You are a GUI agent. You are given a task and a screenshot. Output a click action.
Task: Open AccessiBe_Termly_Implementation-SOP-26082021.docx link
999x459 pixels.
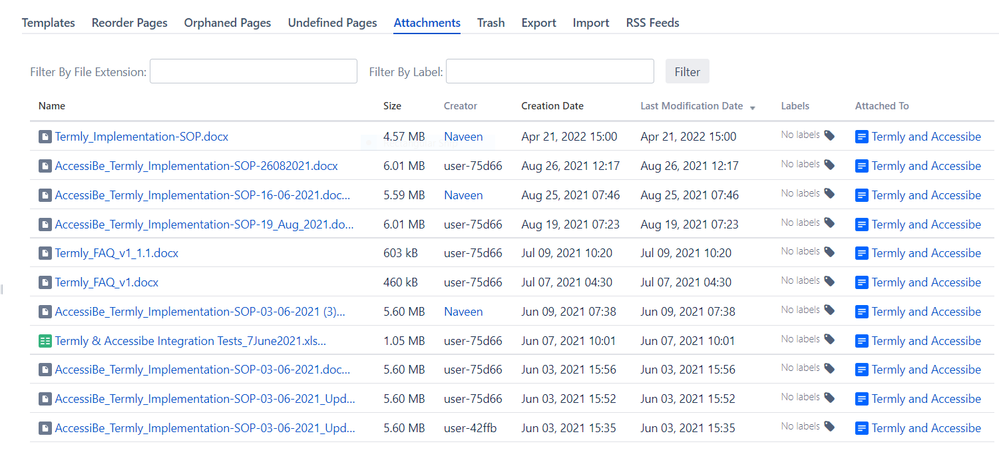(x=196, y=166)
